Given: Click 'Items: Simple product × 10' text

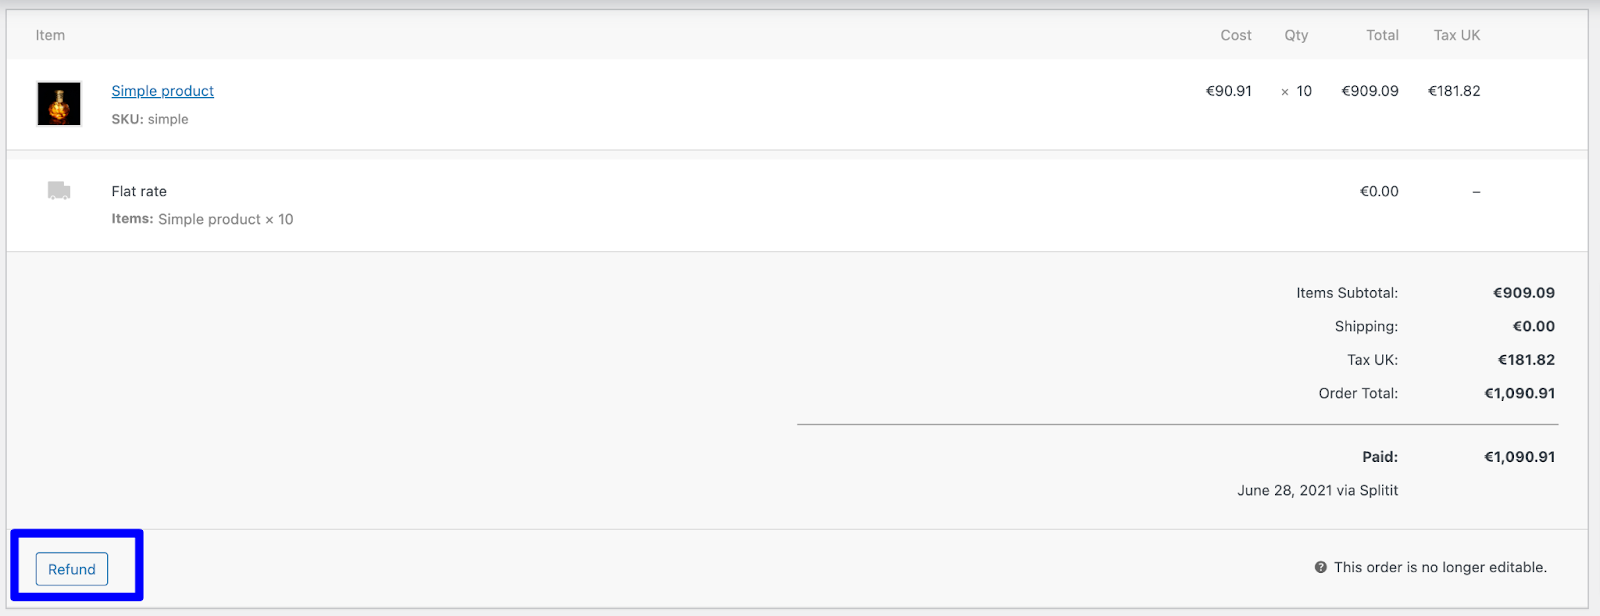Looking at the screenshot, I should tap(202, 219).
